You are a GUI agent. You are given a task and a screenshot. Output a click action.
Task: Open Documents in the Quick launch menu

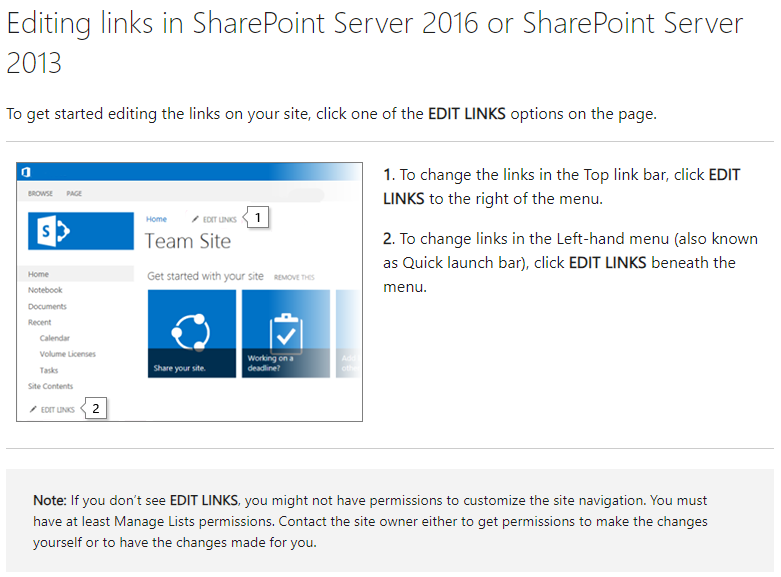coord(47,306)
